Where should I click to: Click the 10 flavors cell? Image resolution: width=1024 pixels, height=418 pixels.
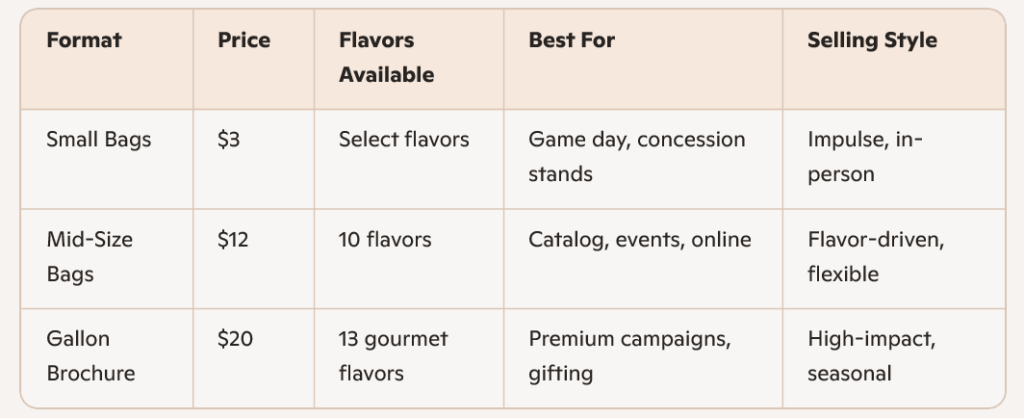385,240
